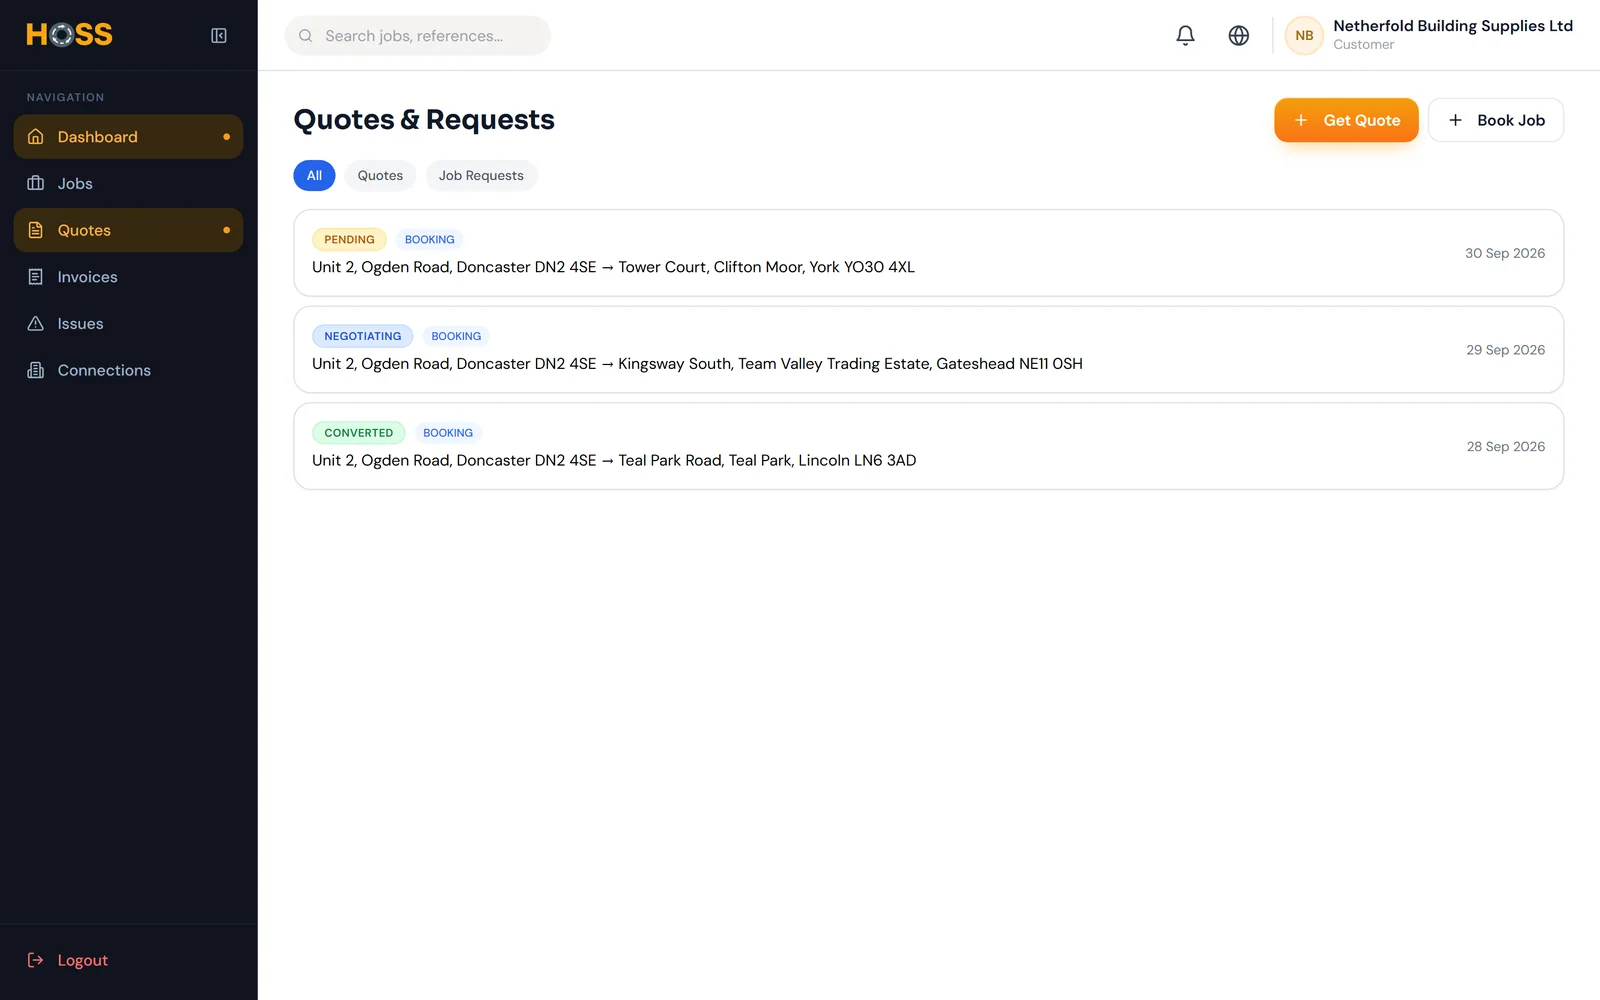Click the Dashboard home icon

[36, 137]
